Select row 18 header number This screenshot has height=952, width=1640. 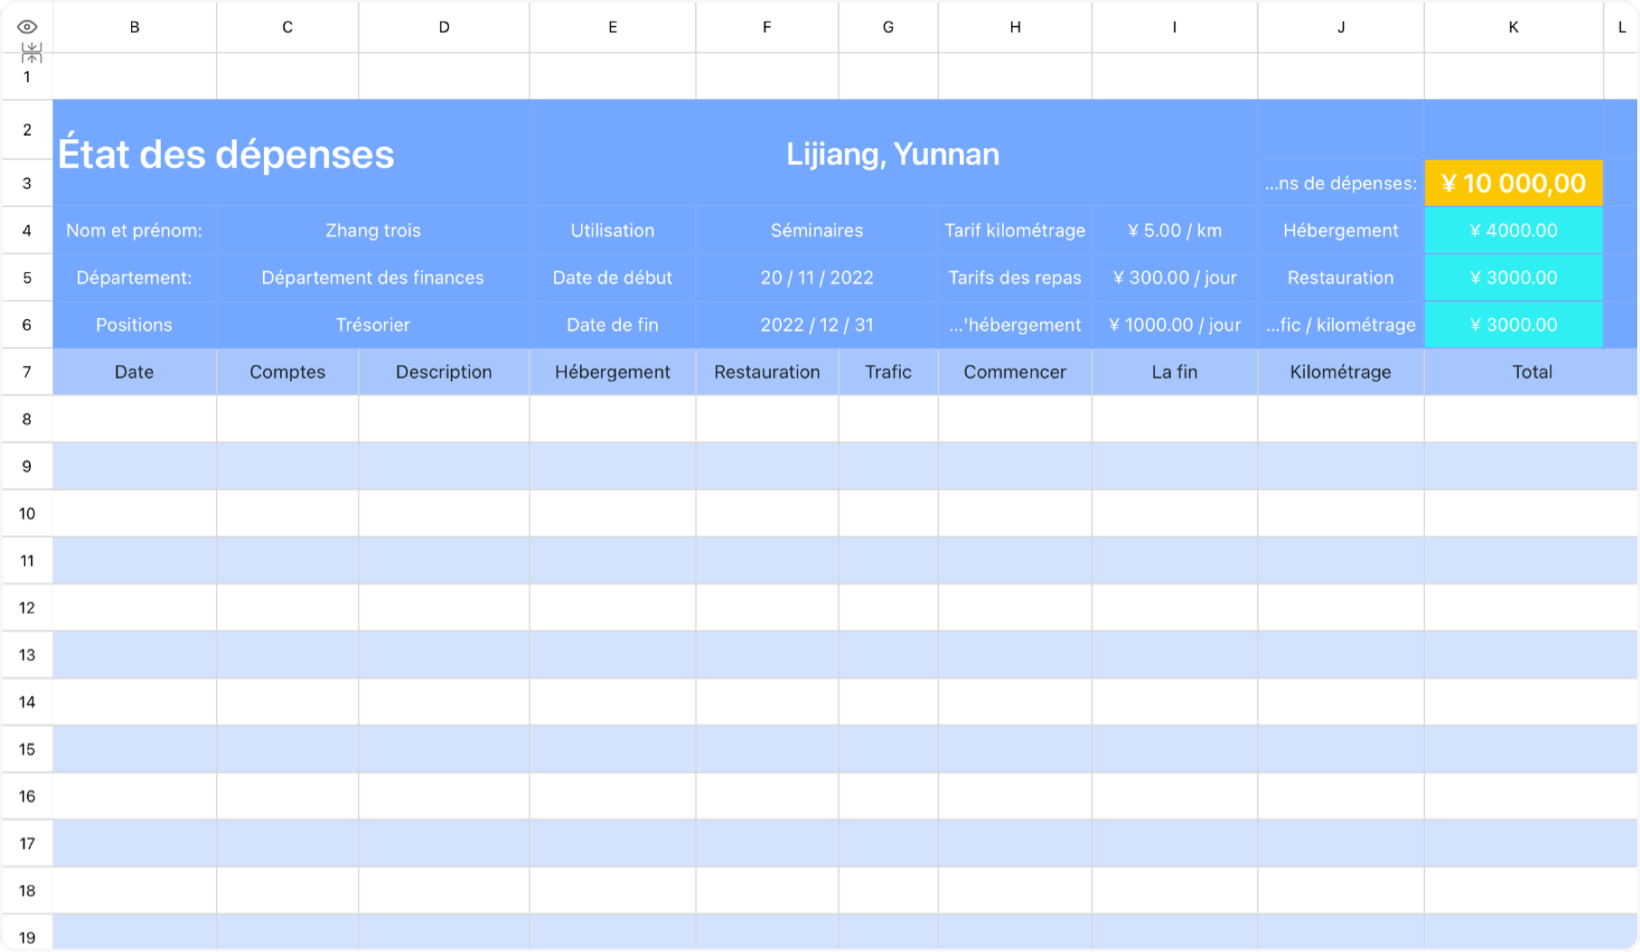tap(27, 891)
